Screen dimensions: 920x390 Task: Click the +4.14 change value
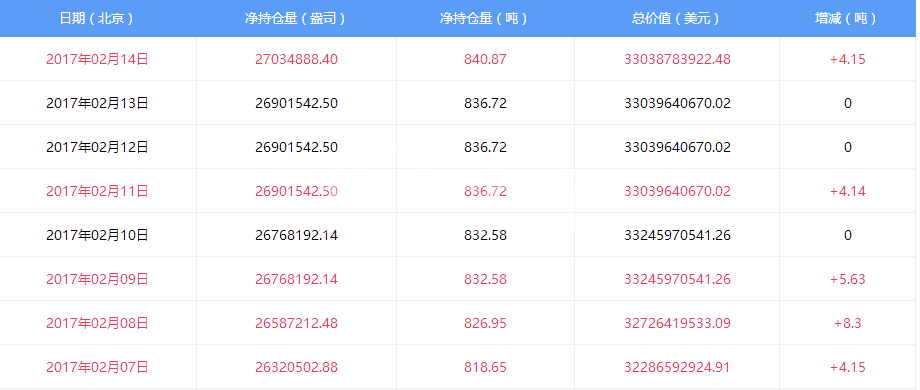tap(848, 191)
